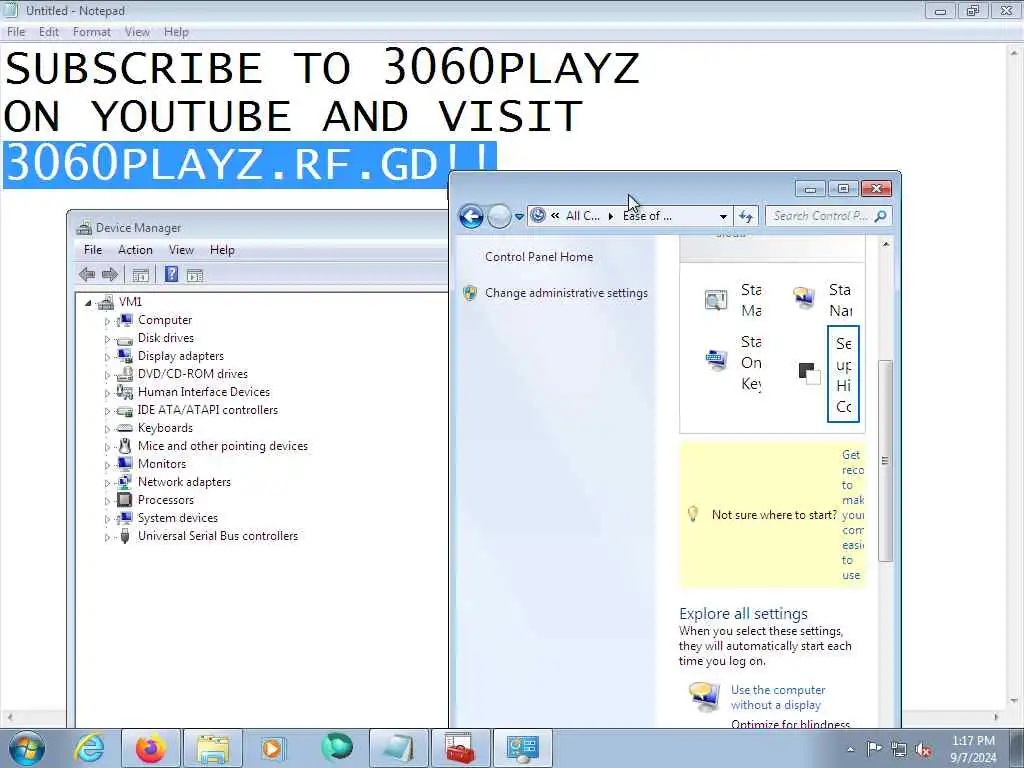Viewport: 1024px width, 768px height.
Task: Show hidden tray icons arrow
Action: click(850, 749)
